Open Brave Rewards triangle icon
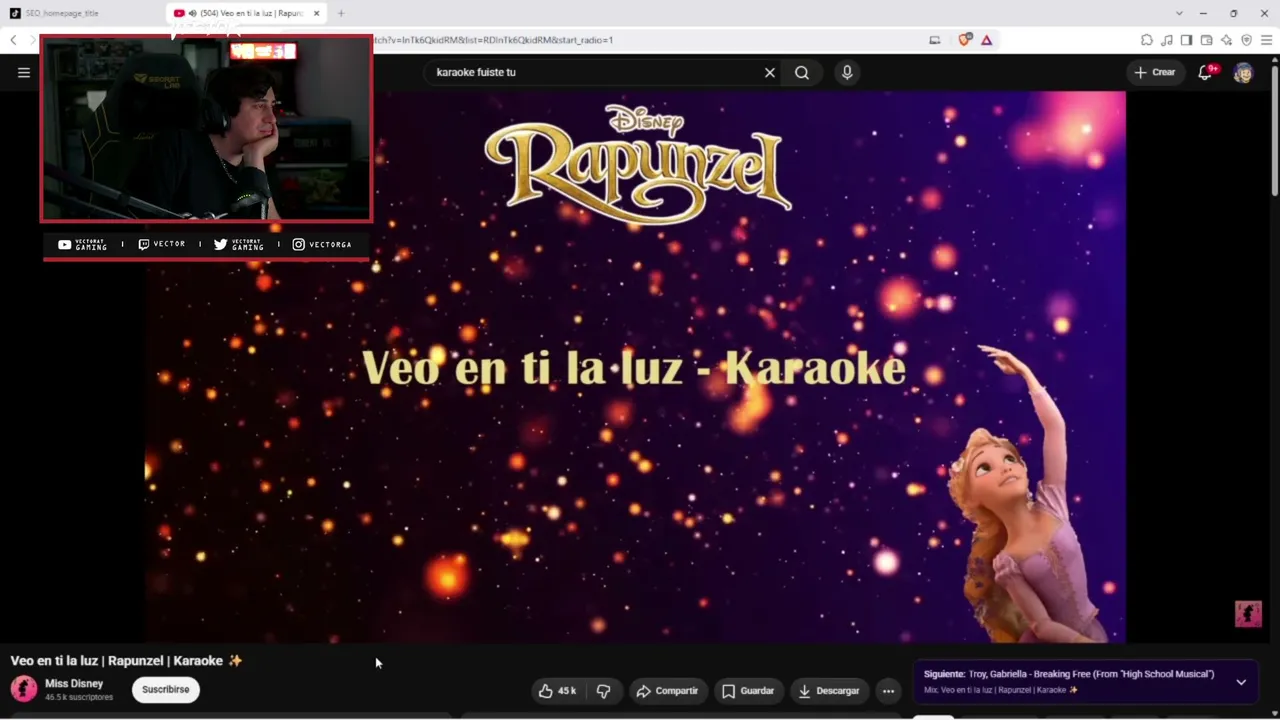This screenshot has height=720, width=1280. click(x=986, y=40)
